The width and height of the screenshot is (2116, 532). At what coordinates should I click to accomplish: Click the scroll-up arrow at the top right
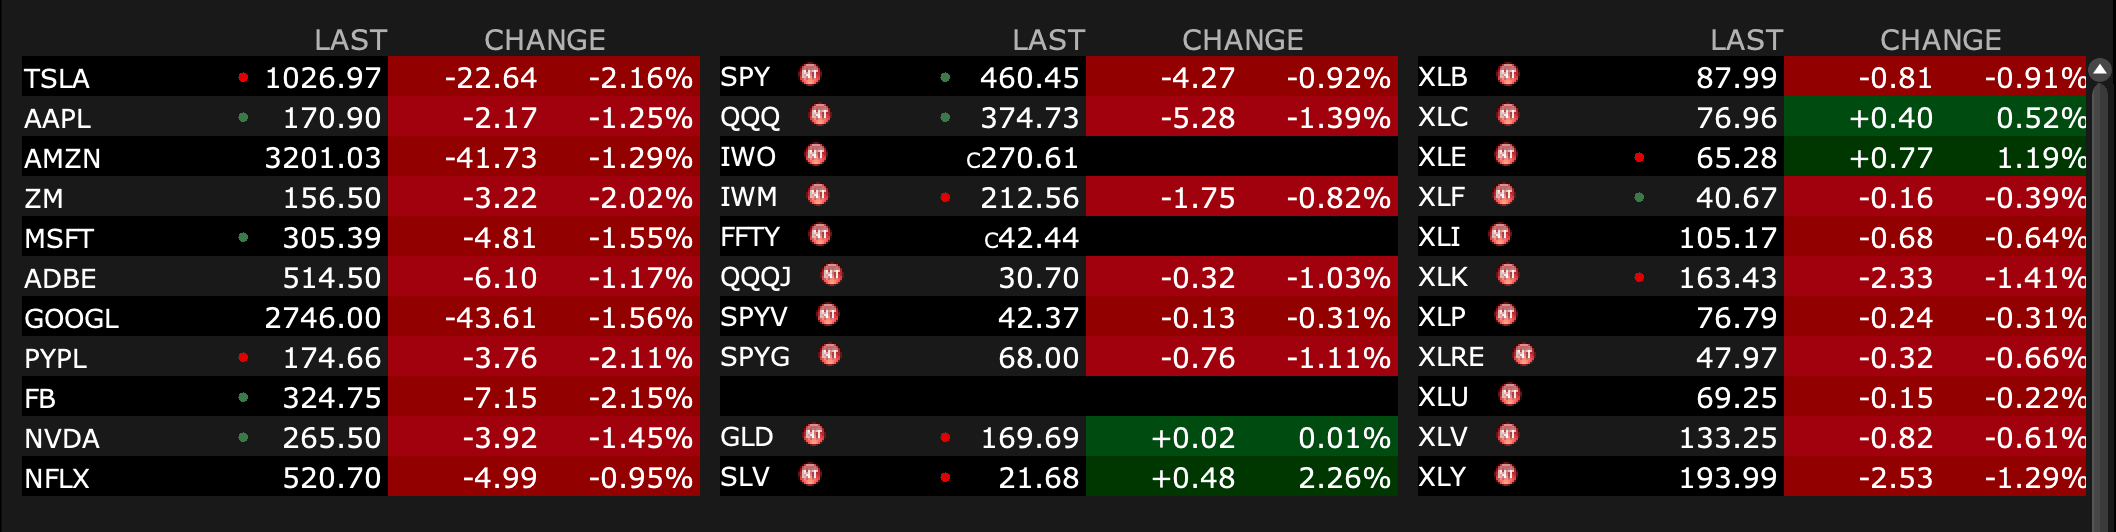[2100, 70]
